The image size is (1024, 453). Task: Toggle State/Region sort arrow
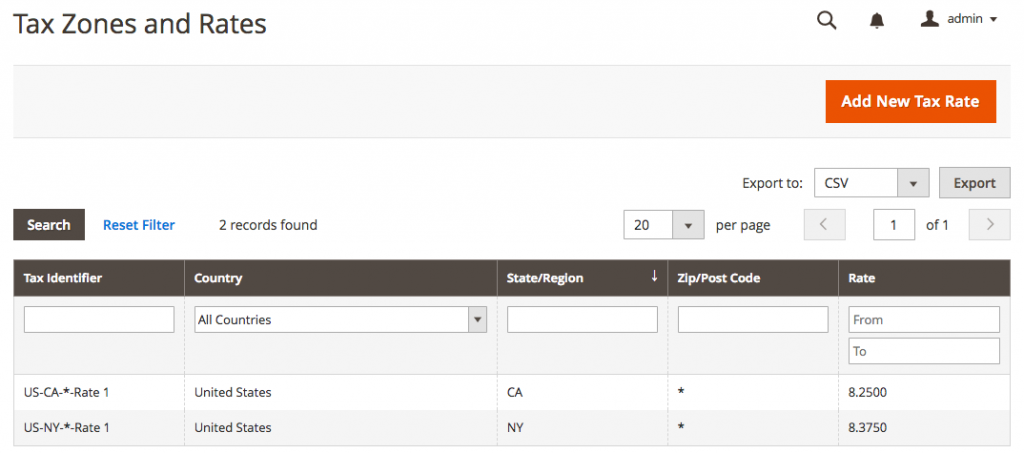tap(654, 277)
